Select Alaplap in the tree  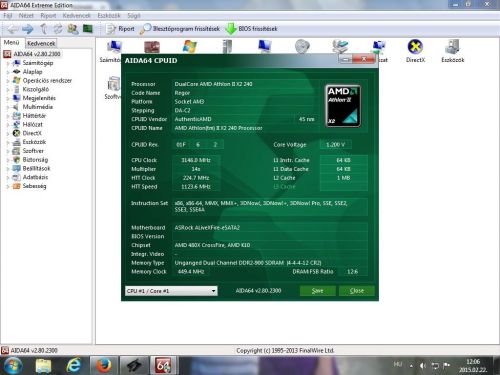(32, 72)
